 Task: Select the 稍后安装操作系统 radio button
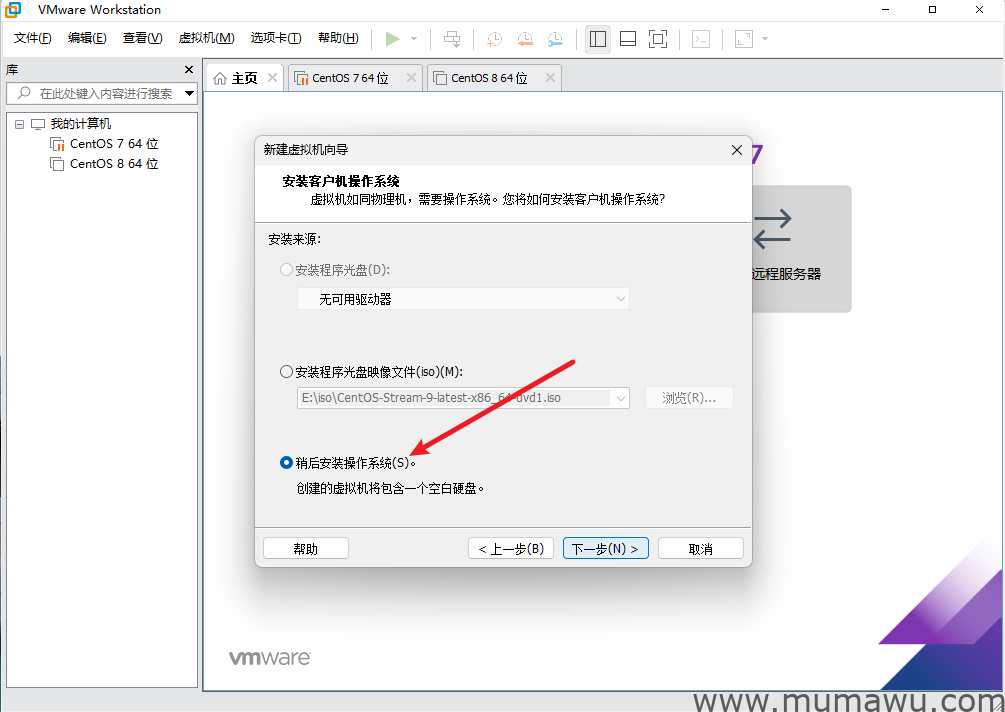point(287,462)
